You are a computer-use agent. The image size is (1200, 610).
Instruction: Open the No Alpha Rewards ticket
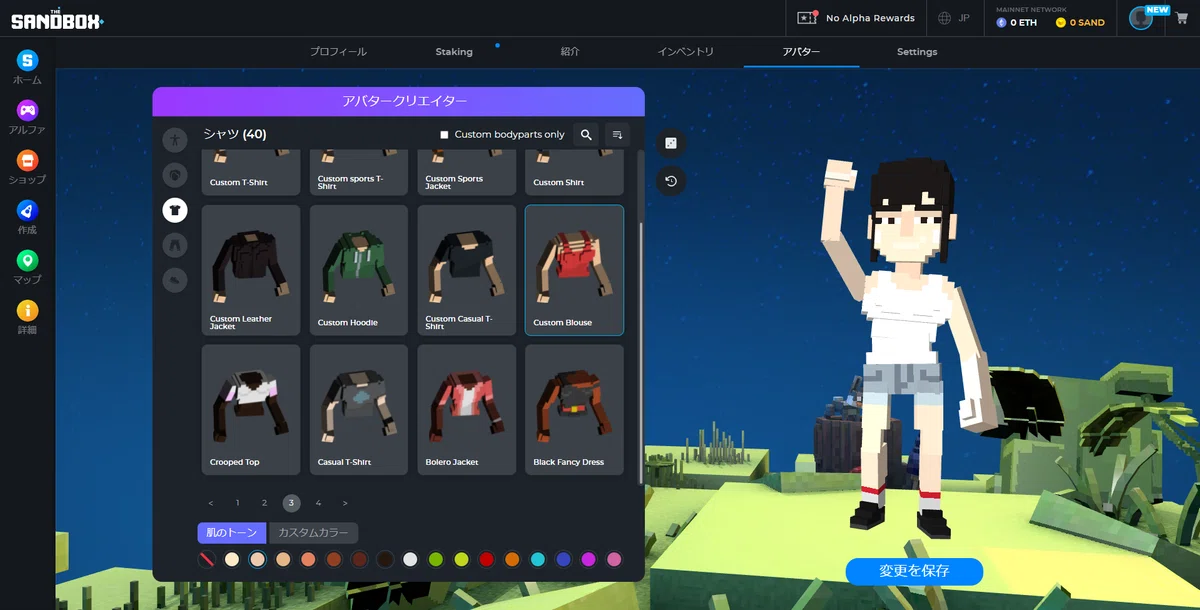pos(856,18)
